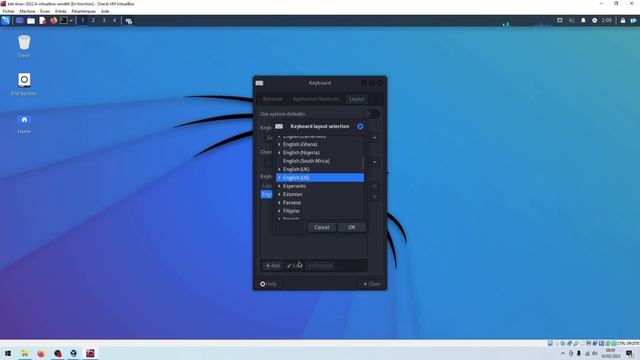The height and width of the screenshot is (360, 640).
Task: Select English (UK) layout
Action: pos(320,169)
